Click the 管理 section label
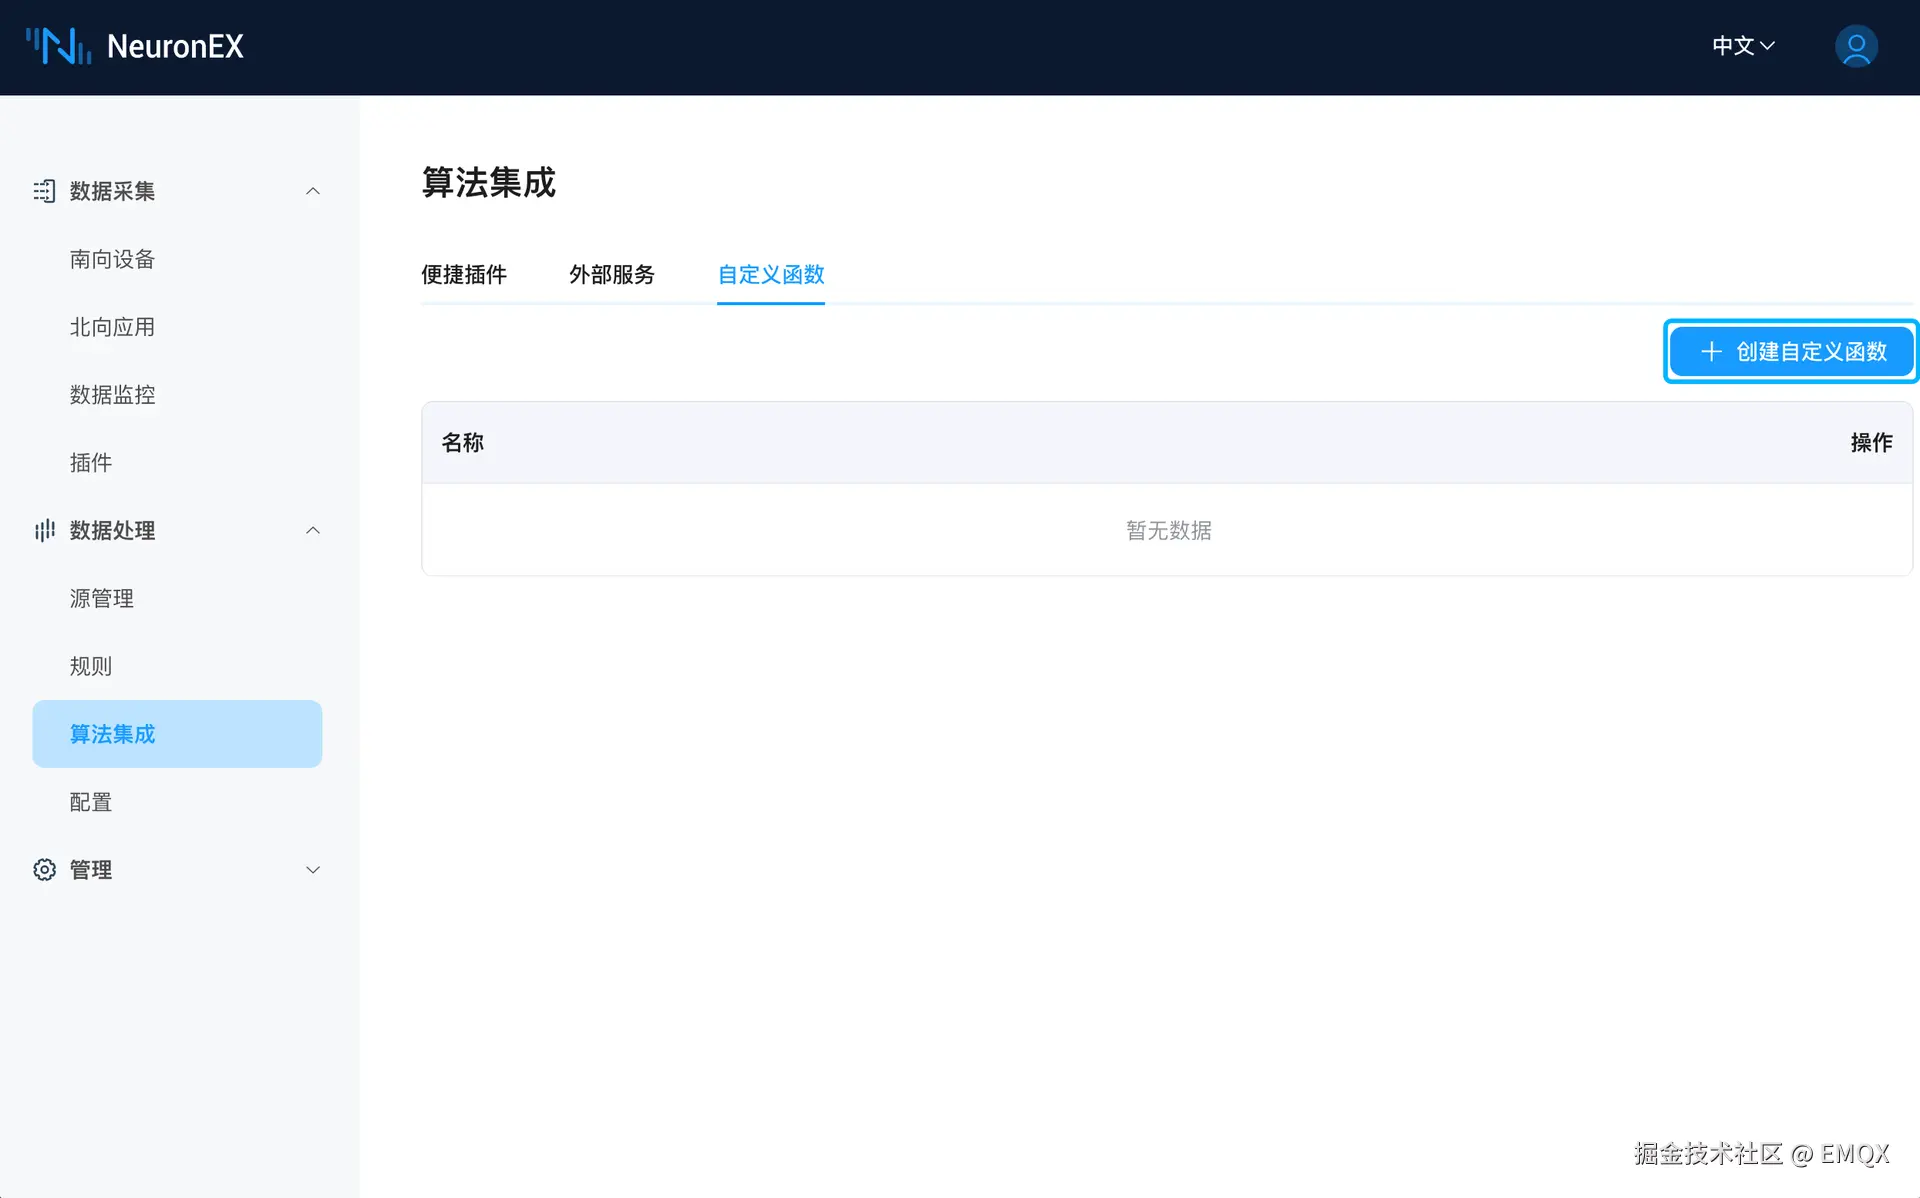This screenshot has height=1198, width=1920. point(91,870)
